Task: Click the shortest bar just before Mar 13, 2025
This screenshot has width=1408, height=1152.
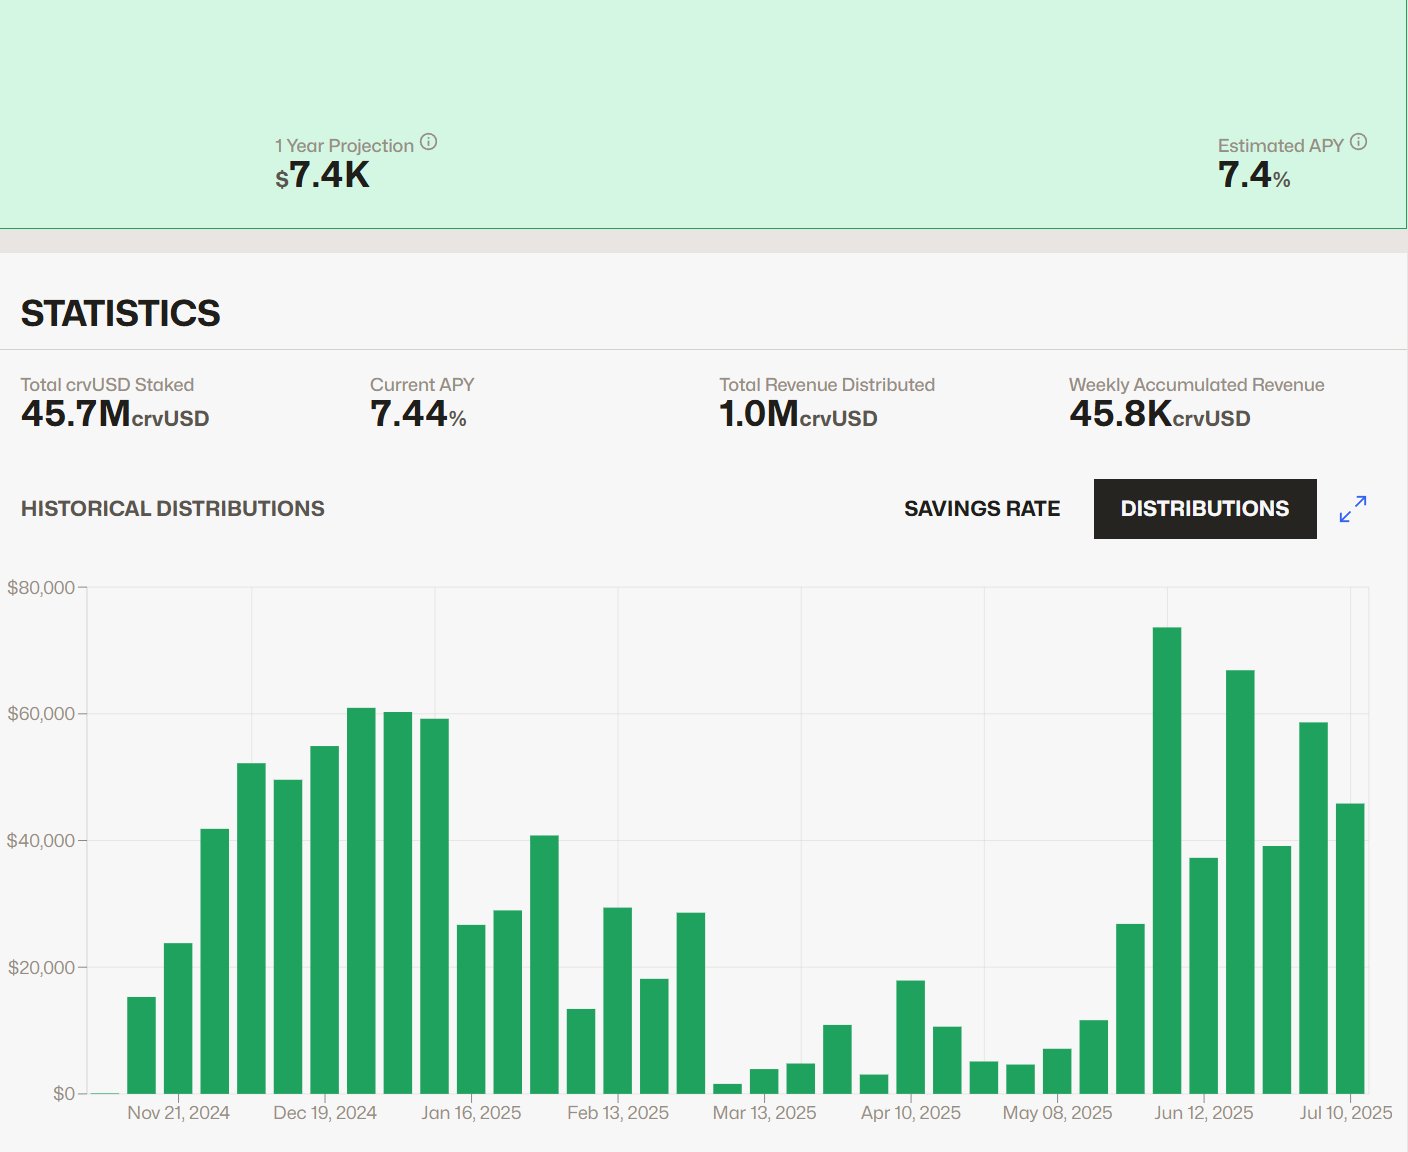Action: [x=727, y=1088]
